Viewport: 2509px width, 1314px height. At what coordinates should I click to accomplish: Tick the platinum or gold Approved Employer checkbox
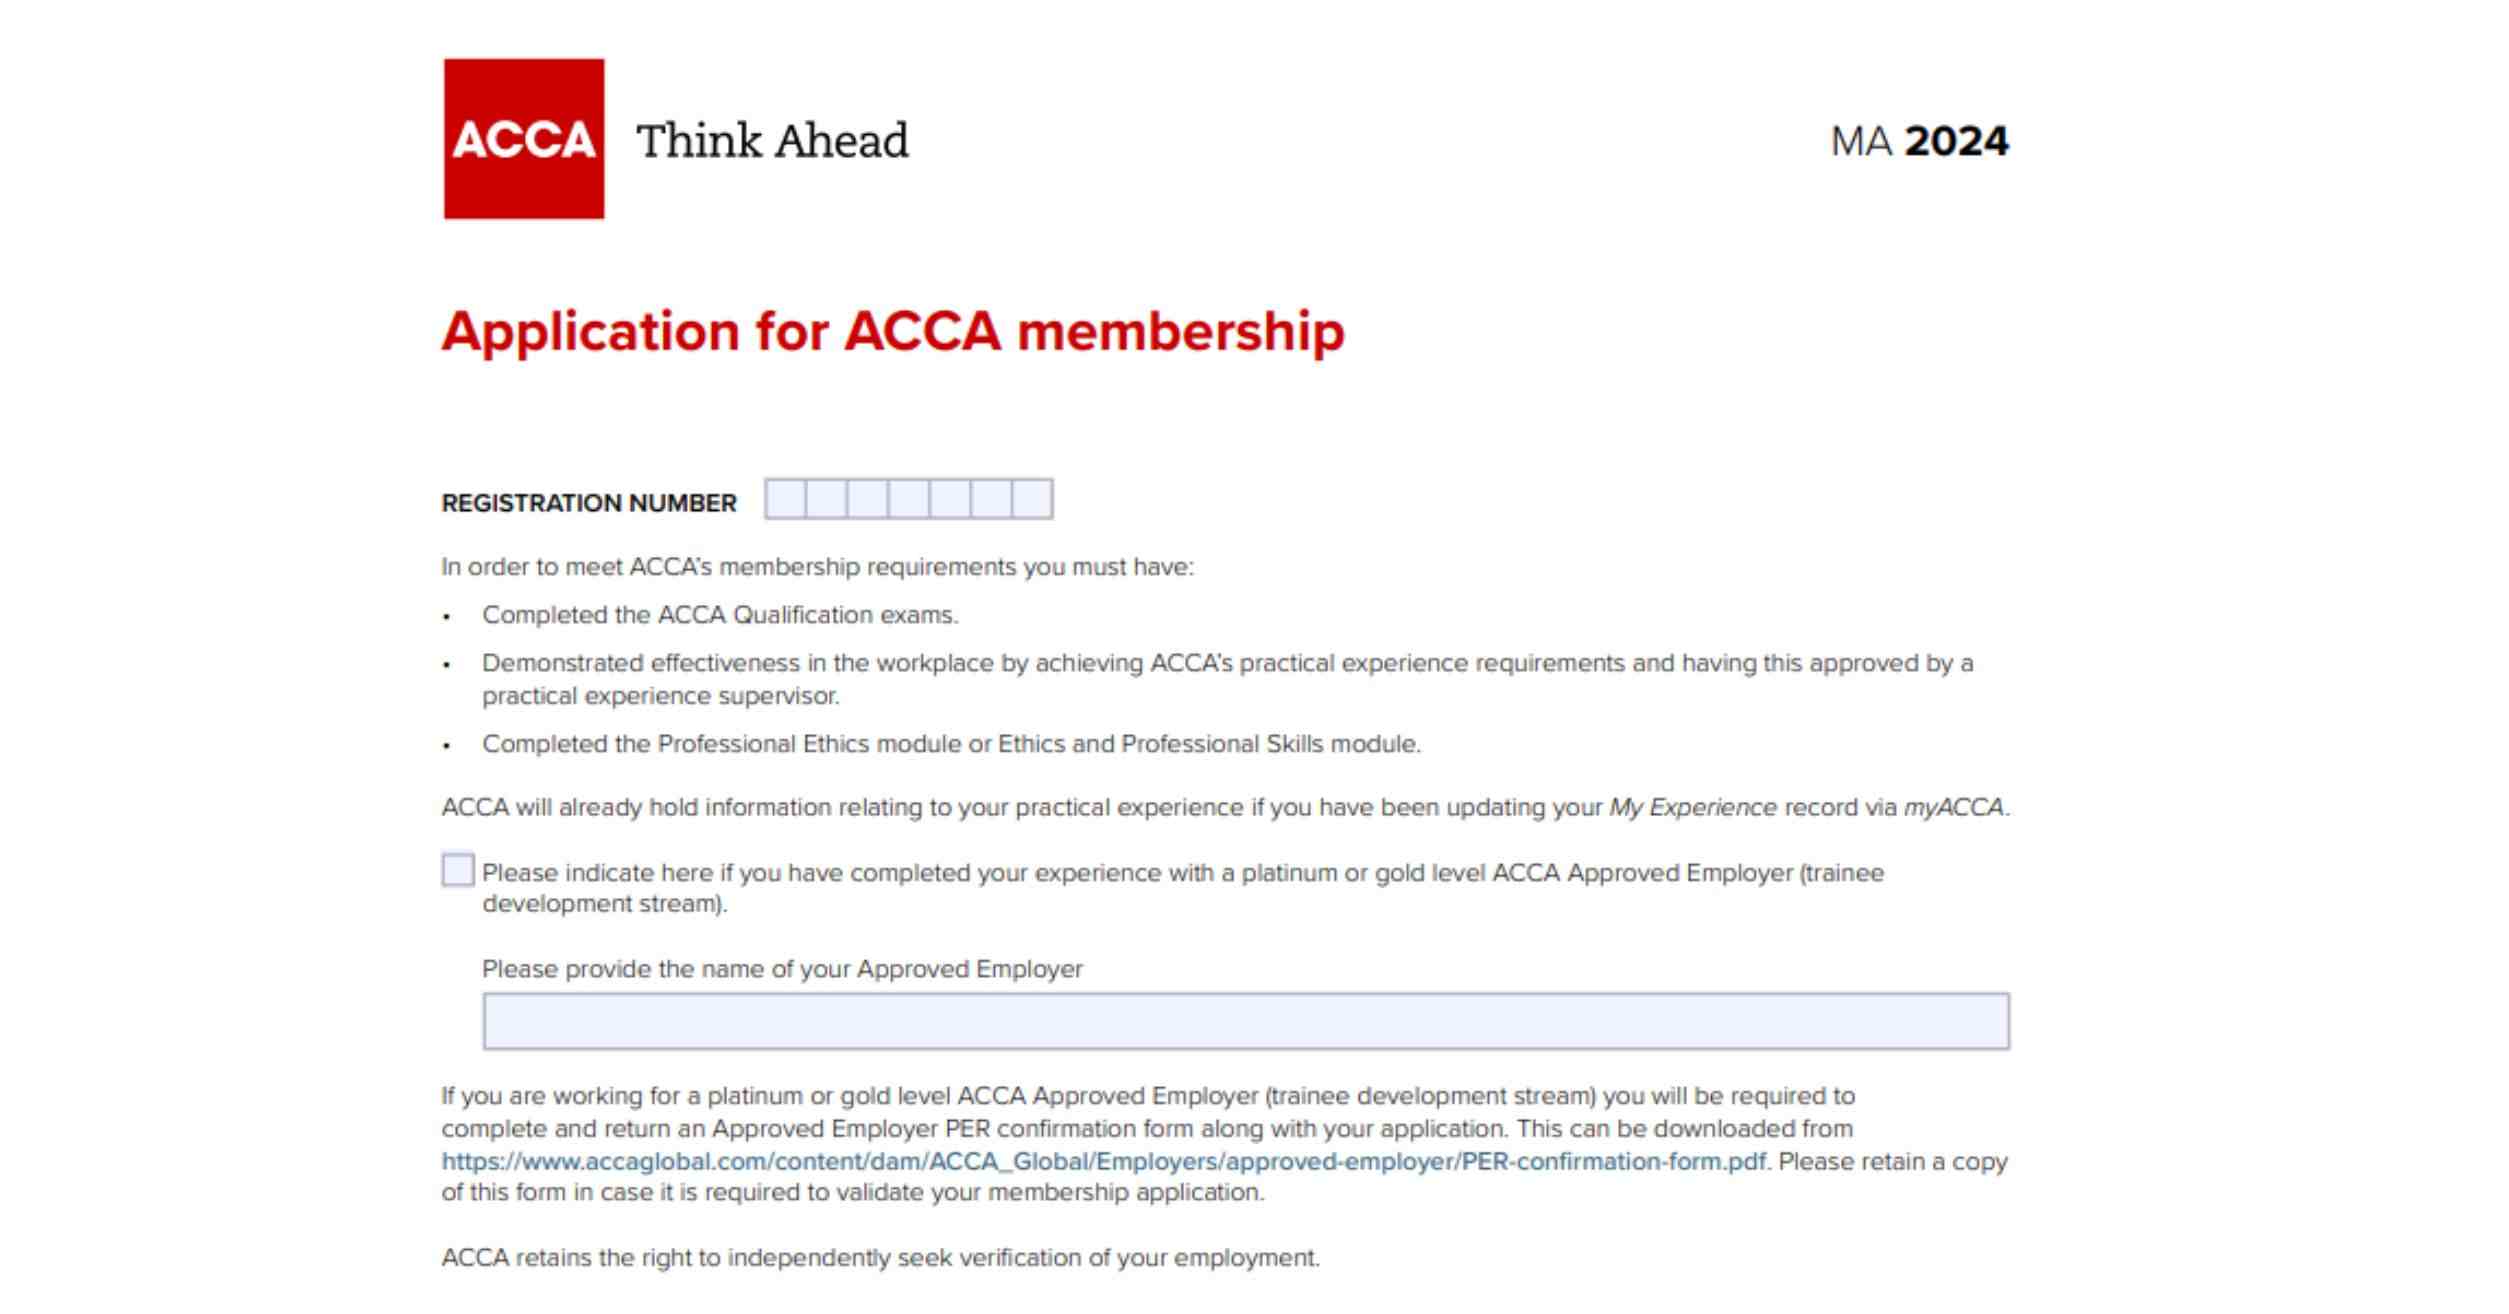[458, 870]
